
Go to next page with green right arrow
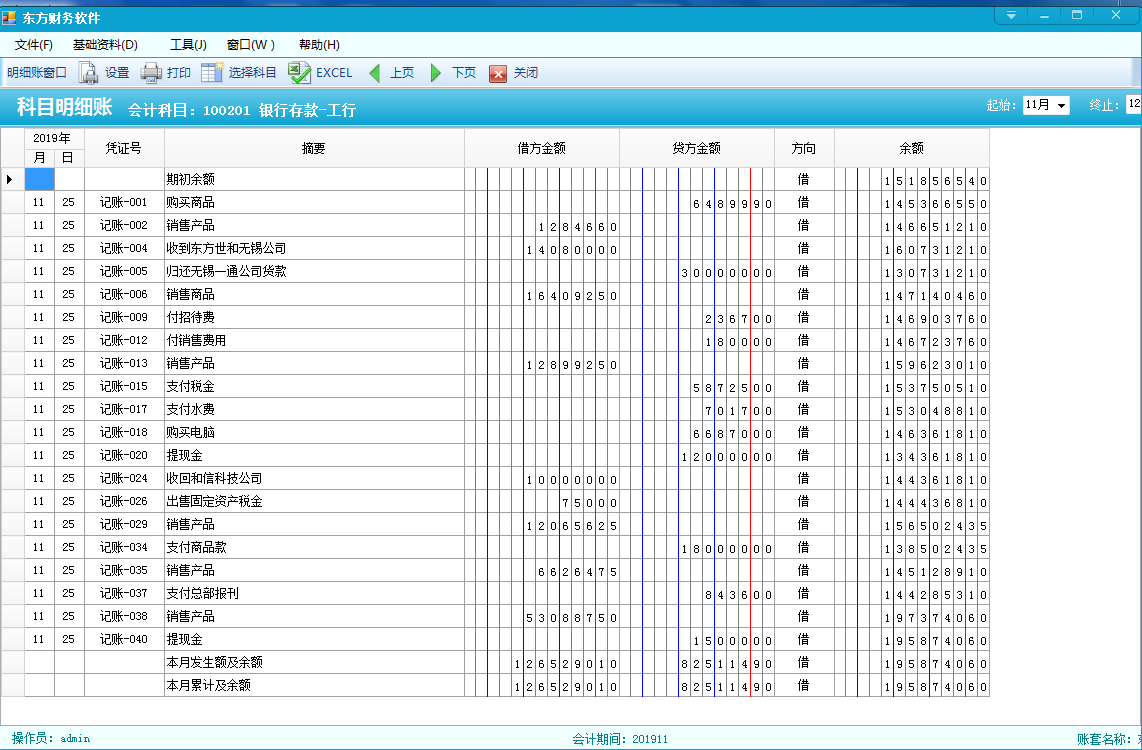point(436,73)
